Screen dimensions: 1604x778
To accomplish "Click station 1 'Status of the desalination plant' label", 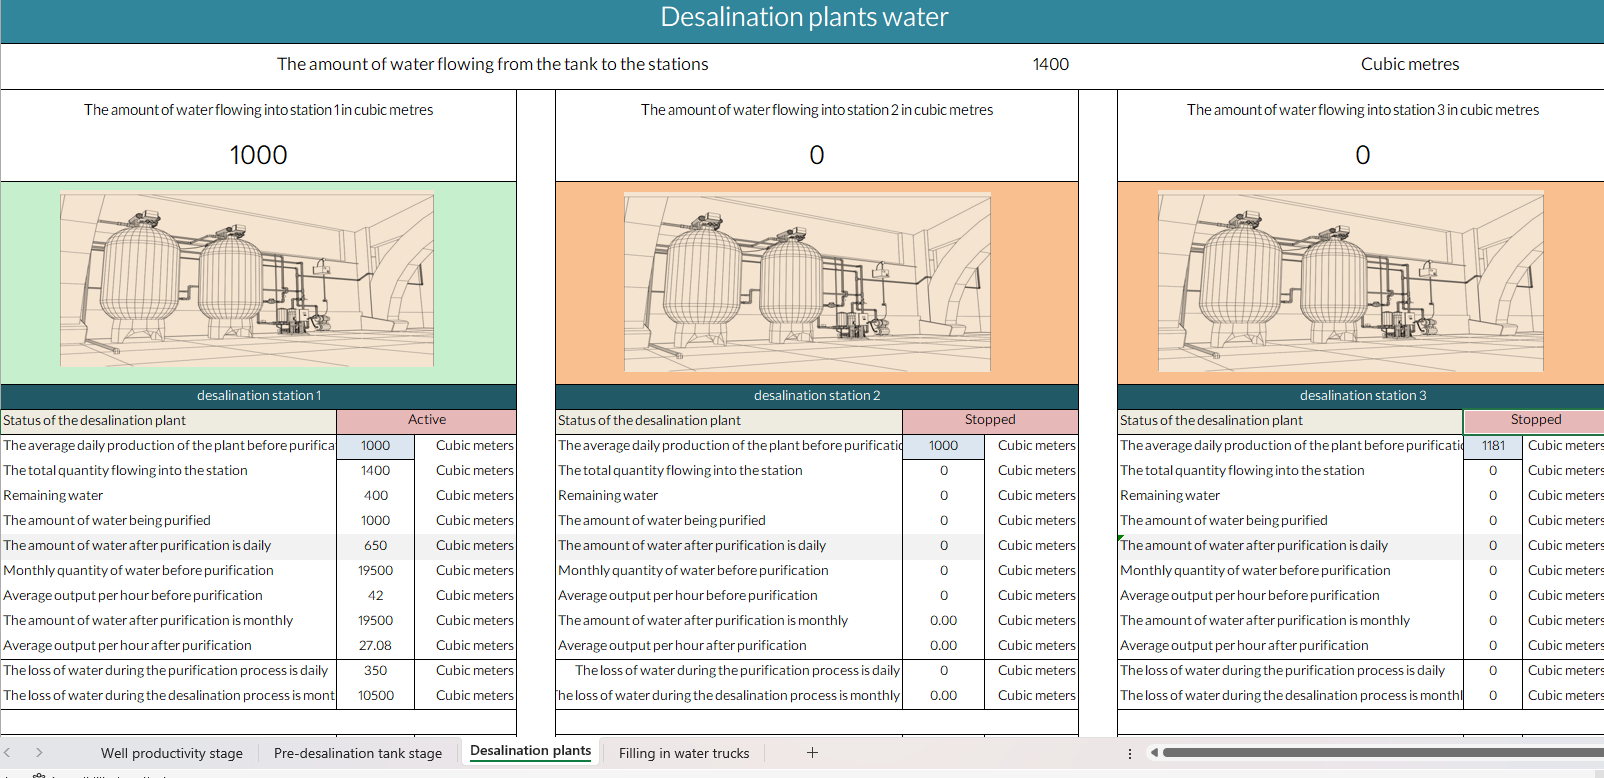I will [x=94, y=421].
